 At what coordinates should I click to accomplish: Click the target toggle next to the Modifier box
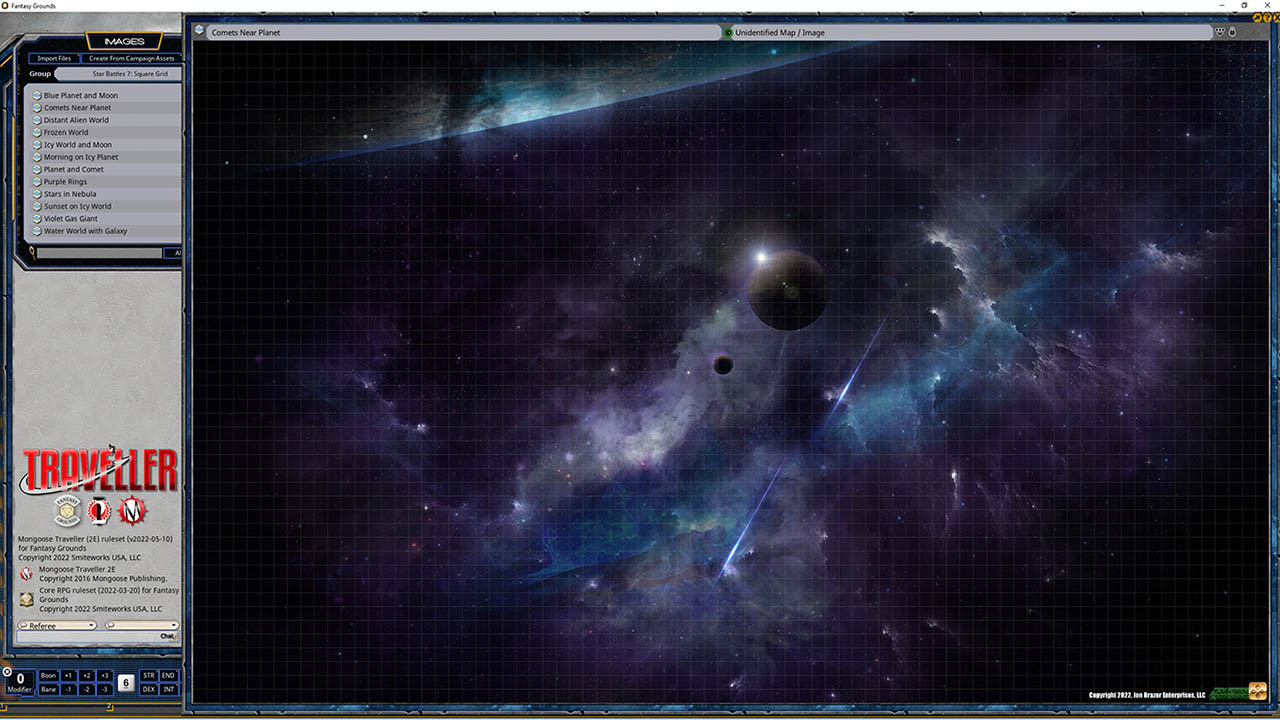click(x=7, y=672)
